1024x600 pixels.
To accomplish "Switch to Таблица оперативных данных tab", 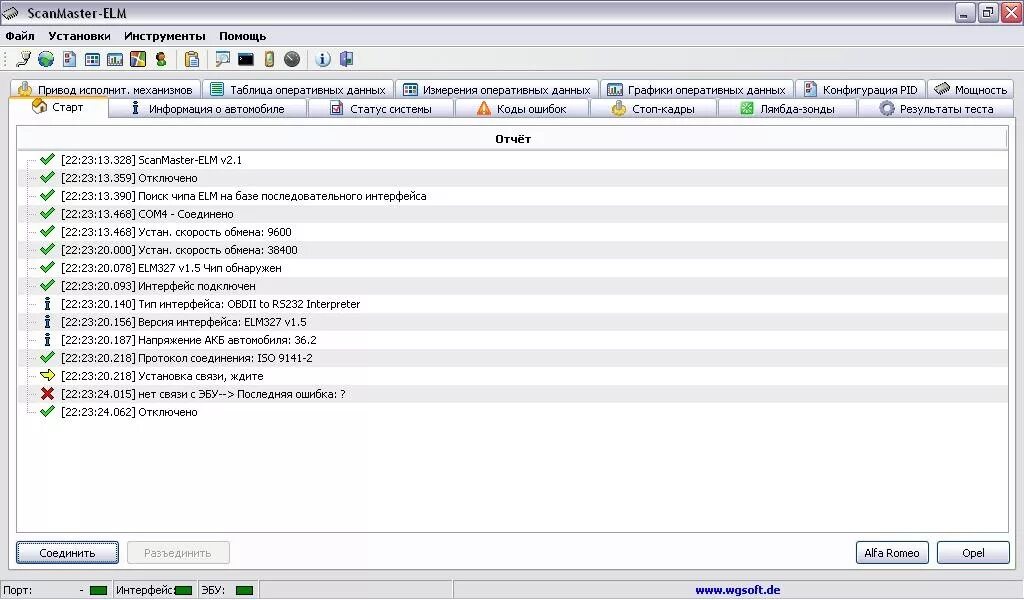I will click(298, 89).
